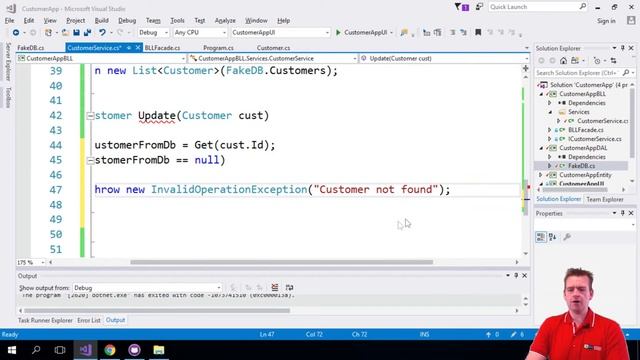
Task: Click the search magnifier in Solution Explorer
Action: pos(626,73)
